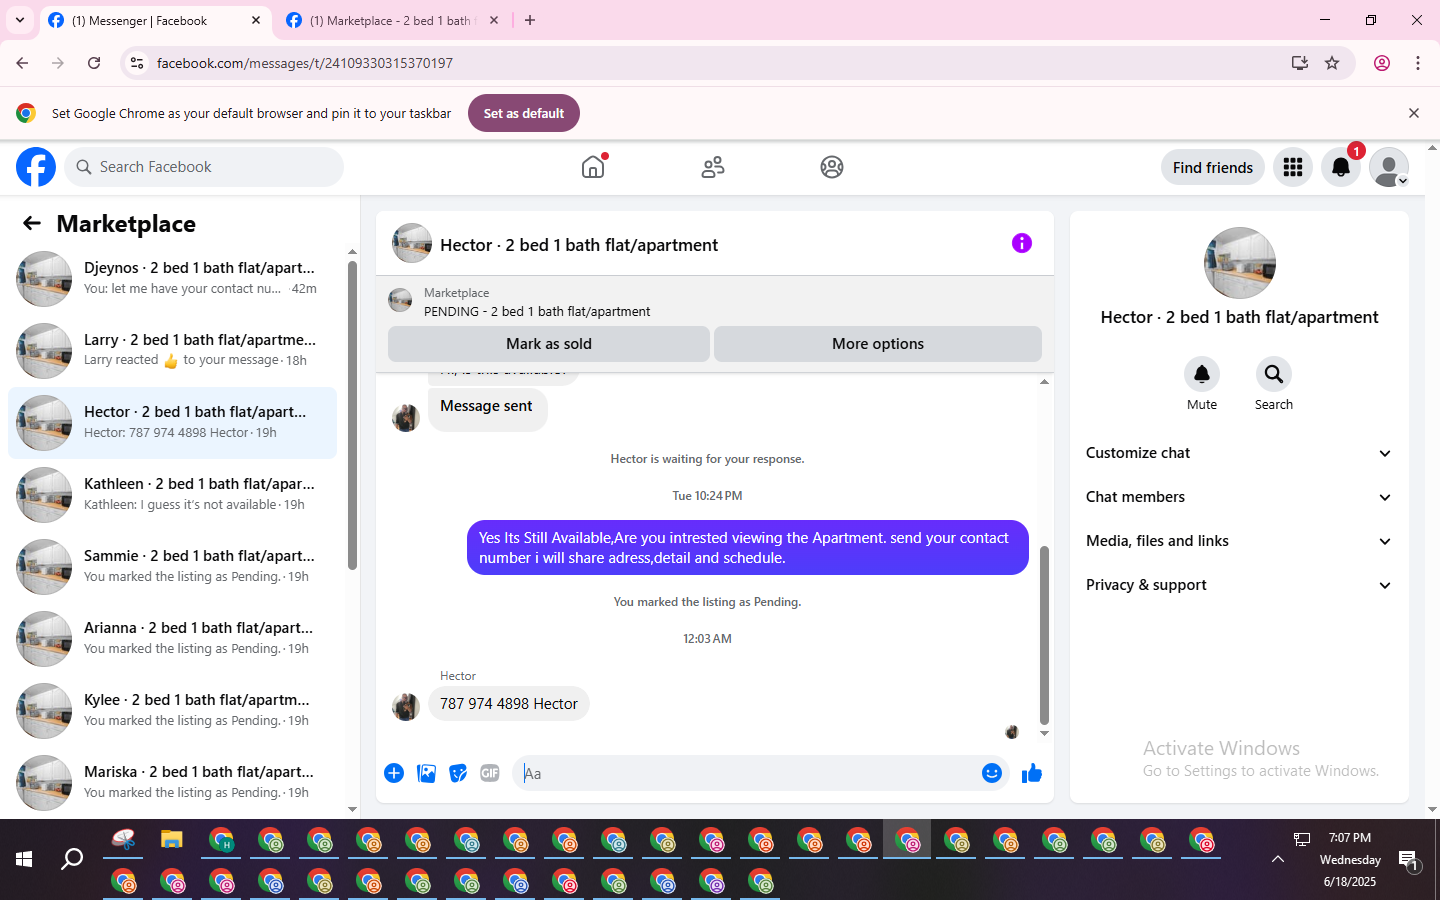Open the tab search dropdown arrow

pyautogui.click(x=19, y=20)
